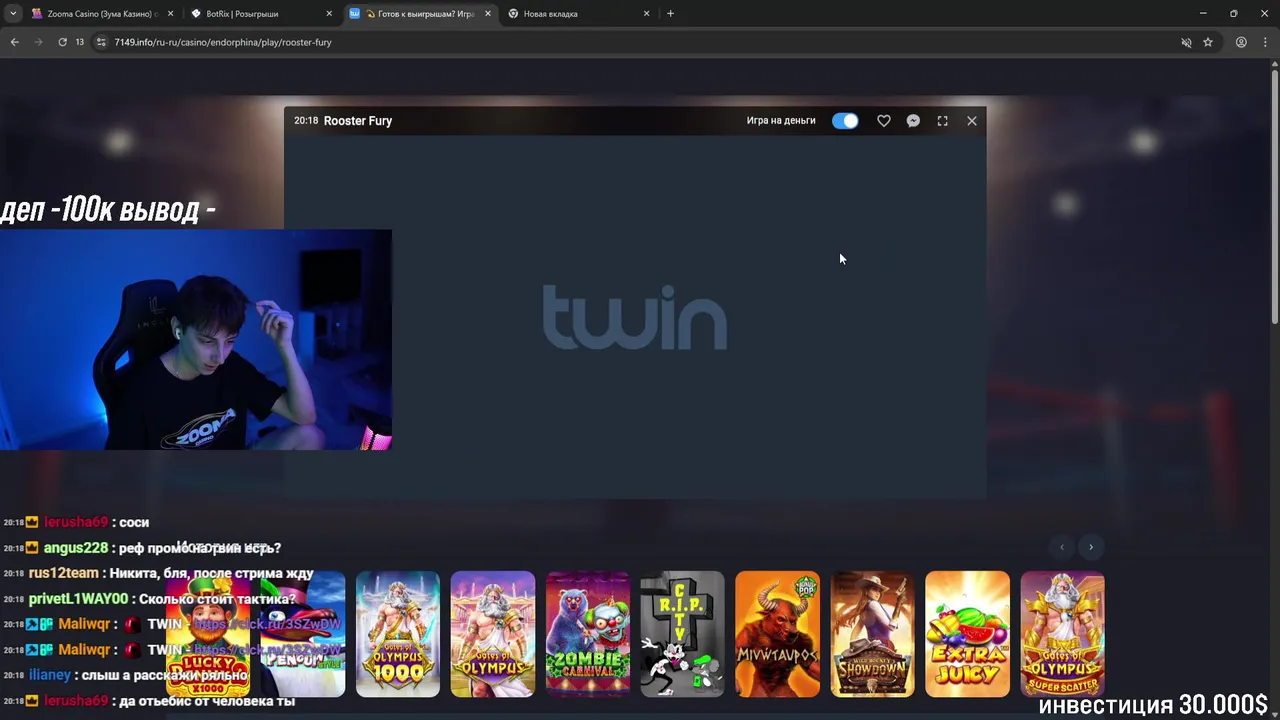Open the Extra Juicy game

[967, 634]
